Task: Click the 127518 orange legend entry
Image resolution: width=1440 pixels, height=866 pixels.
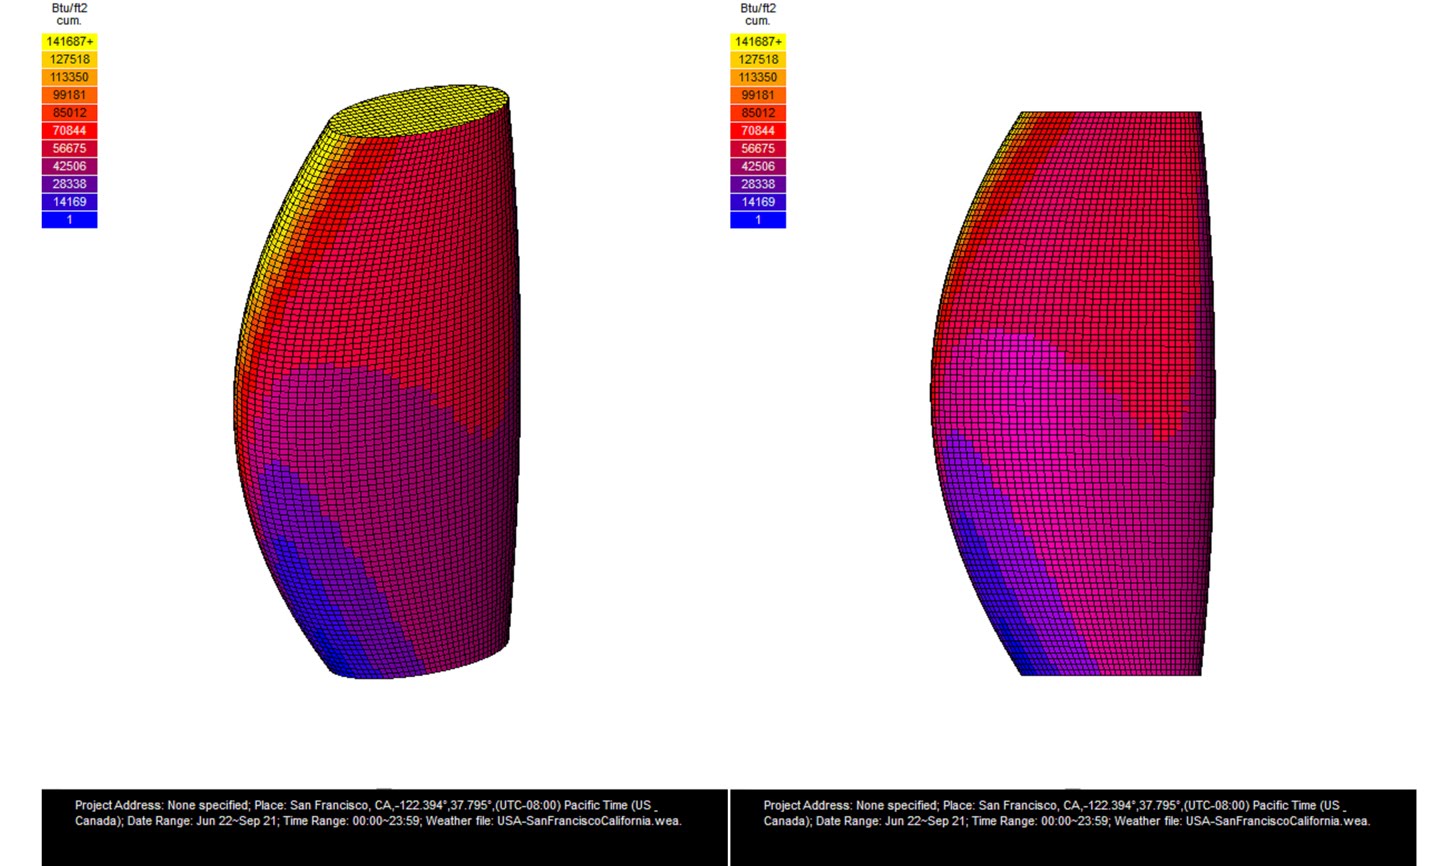Action: pyautogui.click(x=69, y=59)
